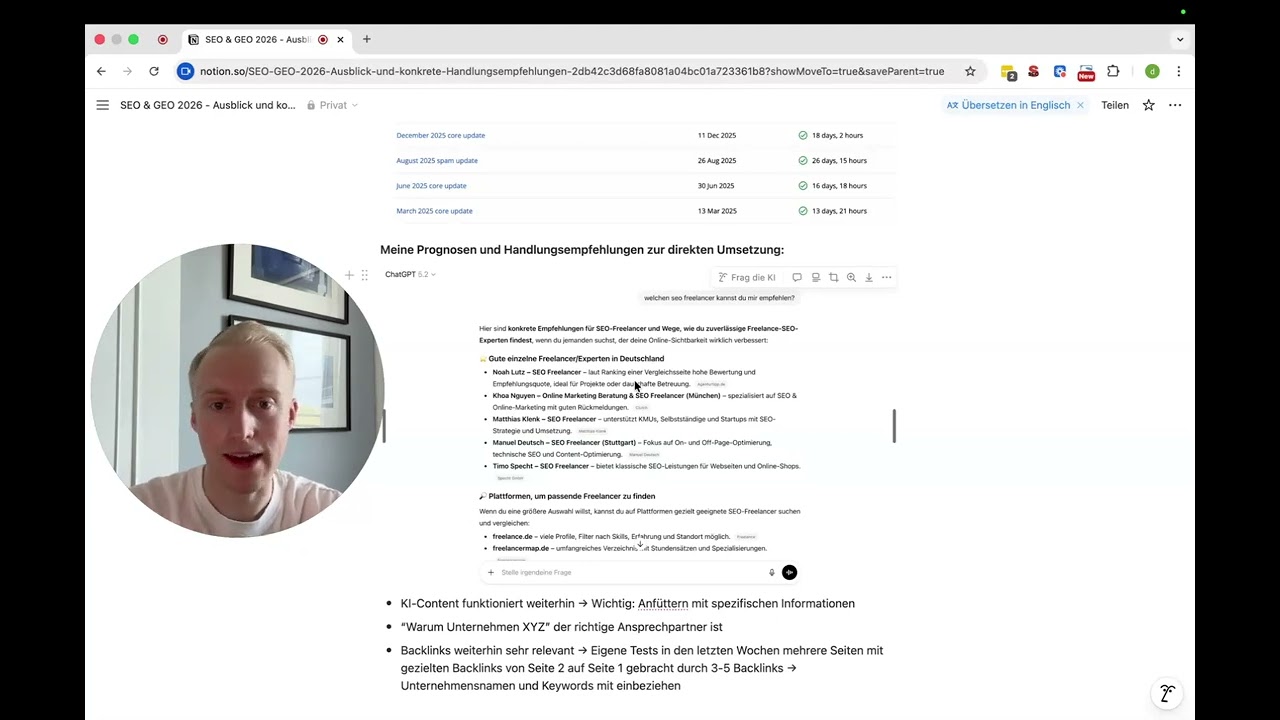Open the image block more options
1280x720 pixels.
(x=886, y=277)
